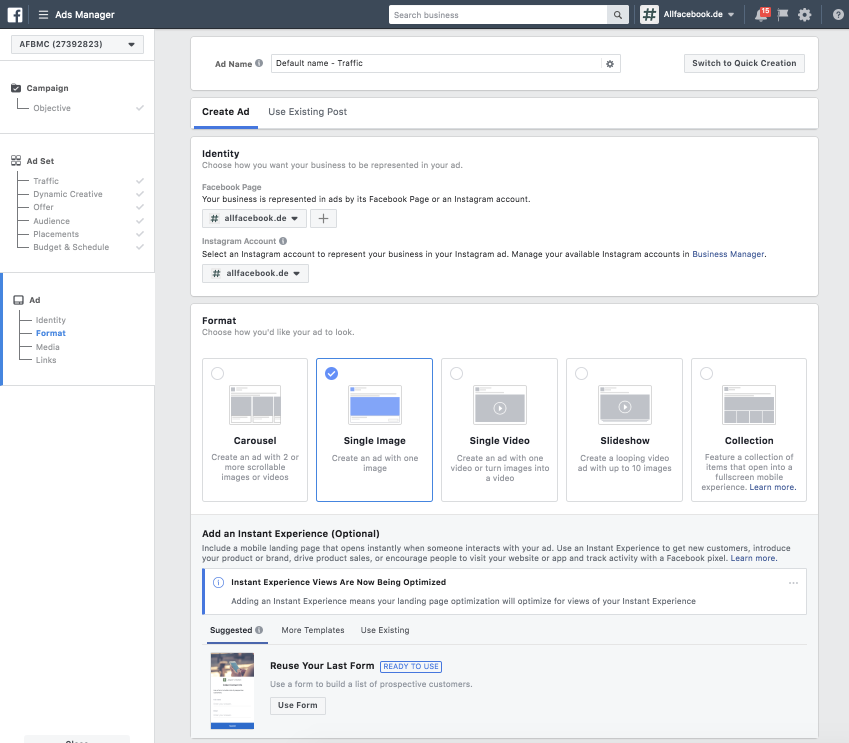849x743 pixels.
Task: Click the Campaign icon in sidebar
Action: pos(16,88)
